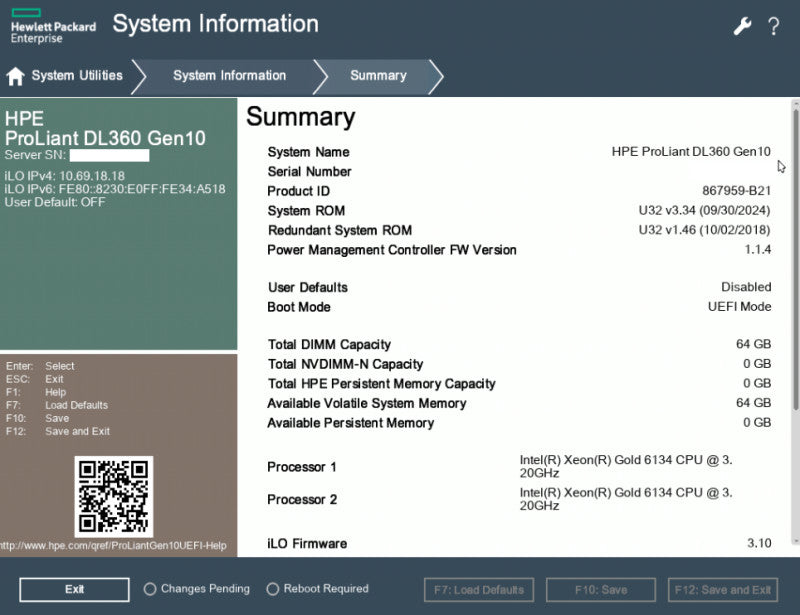Select Total NVDIMM-N Capacity label
Screen dimensions: 800x615
[345, 364]
